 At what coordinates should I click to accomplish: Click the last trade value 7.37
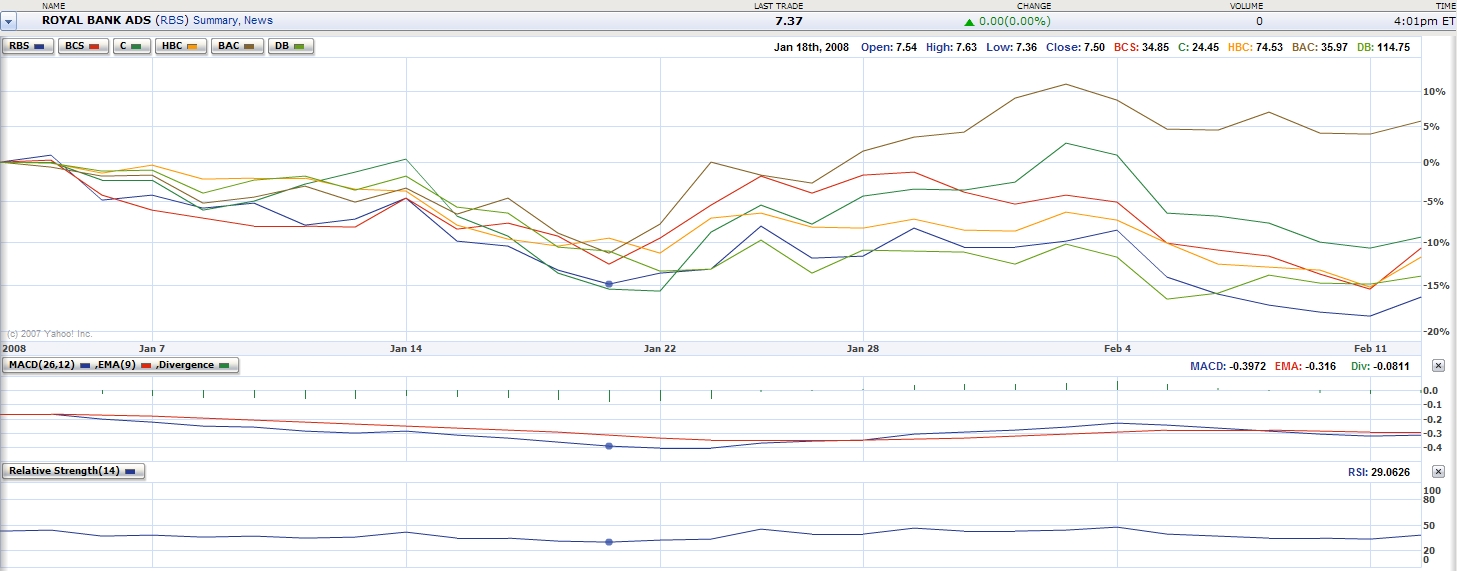click(789, 20)
